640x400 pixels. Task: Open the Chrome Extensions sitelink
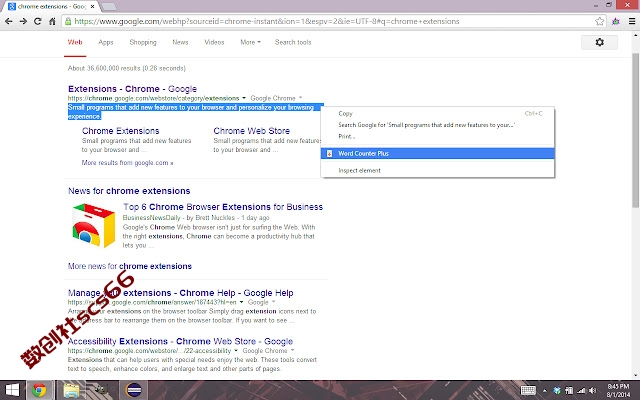pos(120,131)
